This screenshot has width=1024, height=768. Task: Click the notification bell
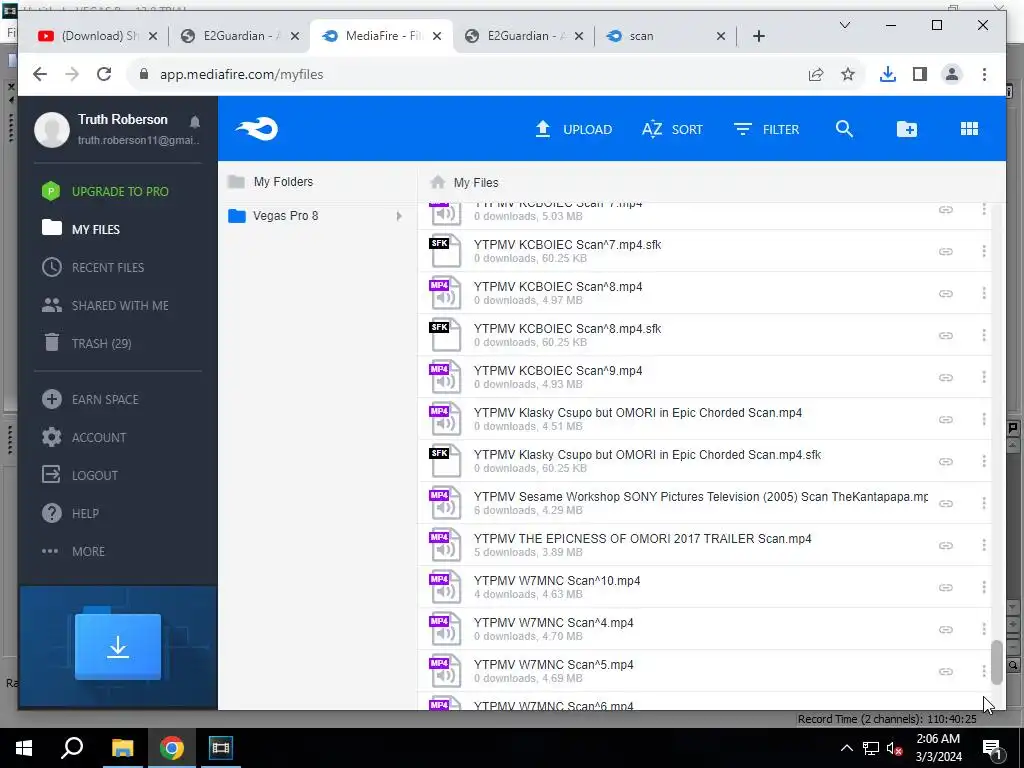(x=195, y=121)
